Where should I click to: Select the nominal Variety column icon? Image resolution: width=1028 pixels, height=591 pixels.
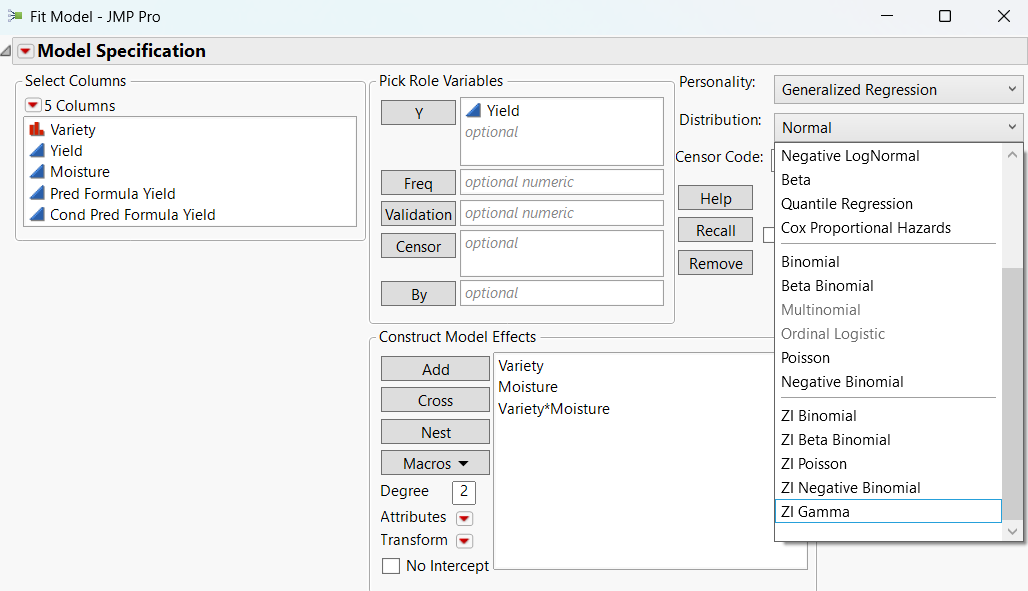click(37, 129)
